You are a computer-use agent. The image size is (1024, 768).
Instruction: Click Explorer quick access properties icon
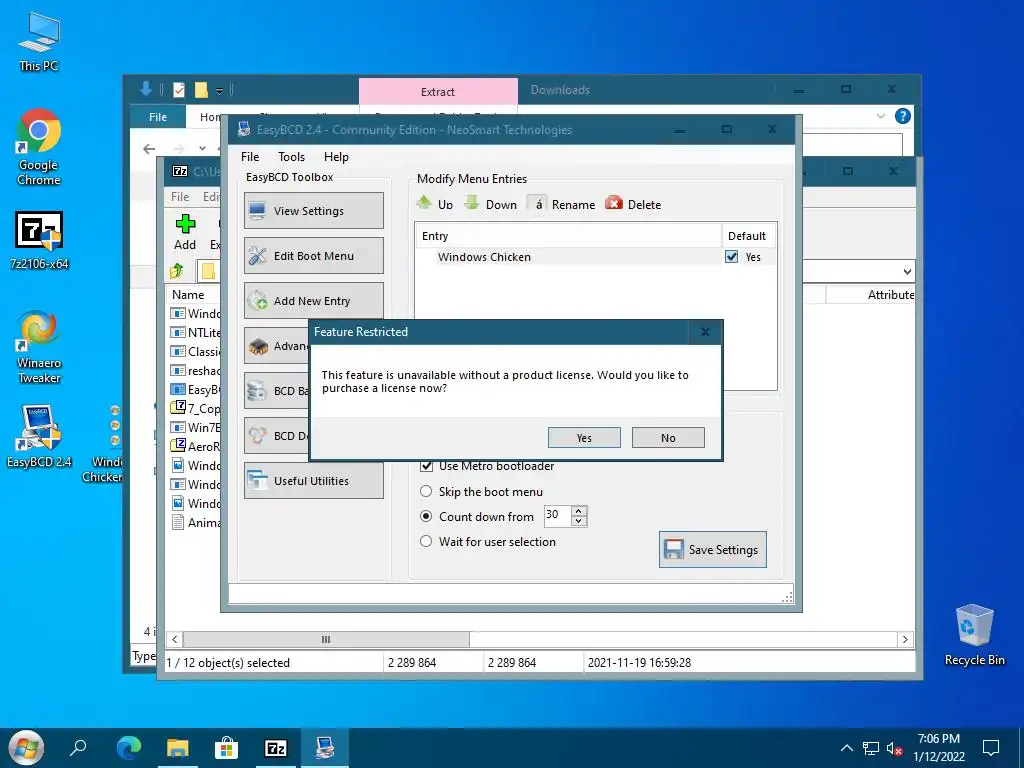pos(178,90)
